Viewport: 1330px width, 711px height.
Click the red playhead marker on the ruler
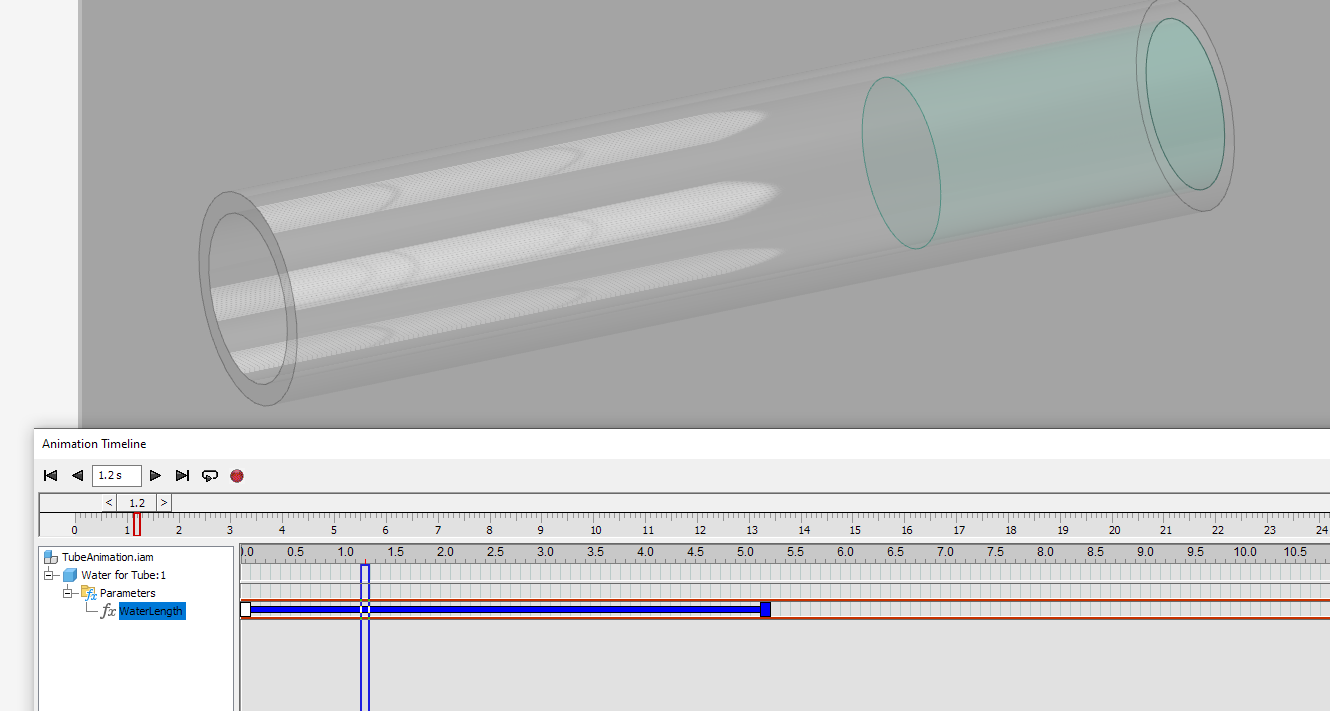(x=137, y=523)
